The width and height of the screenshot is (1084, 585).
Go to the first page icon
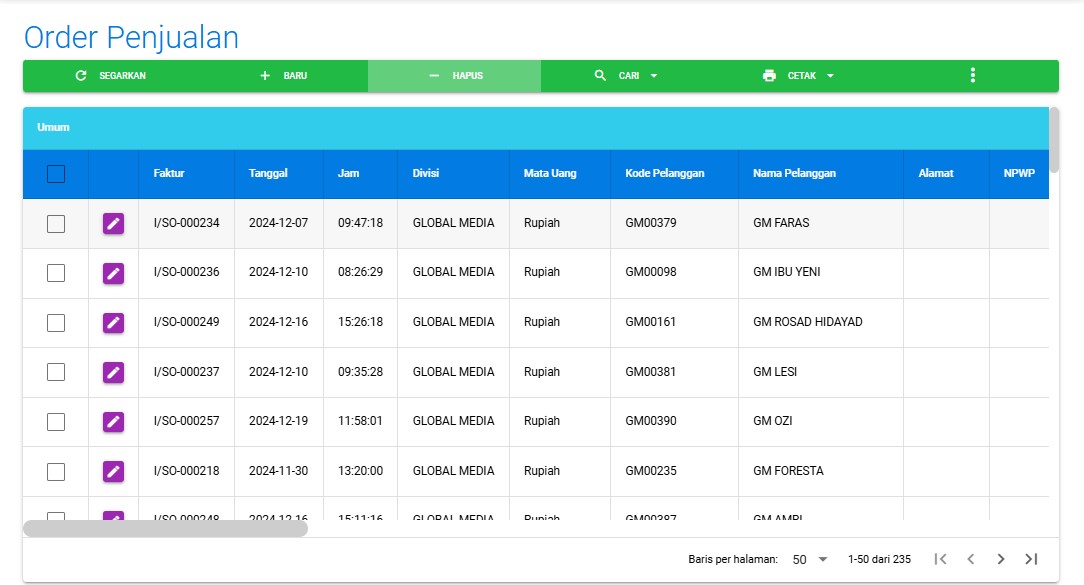click(939, 559)
